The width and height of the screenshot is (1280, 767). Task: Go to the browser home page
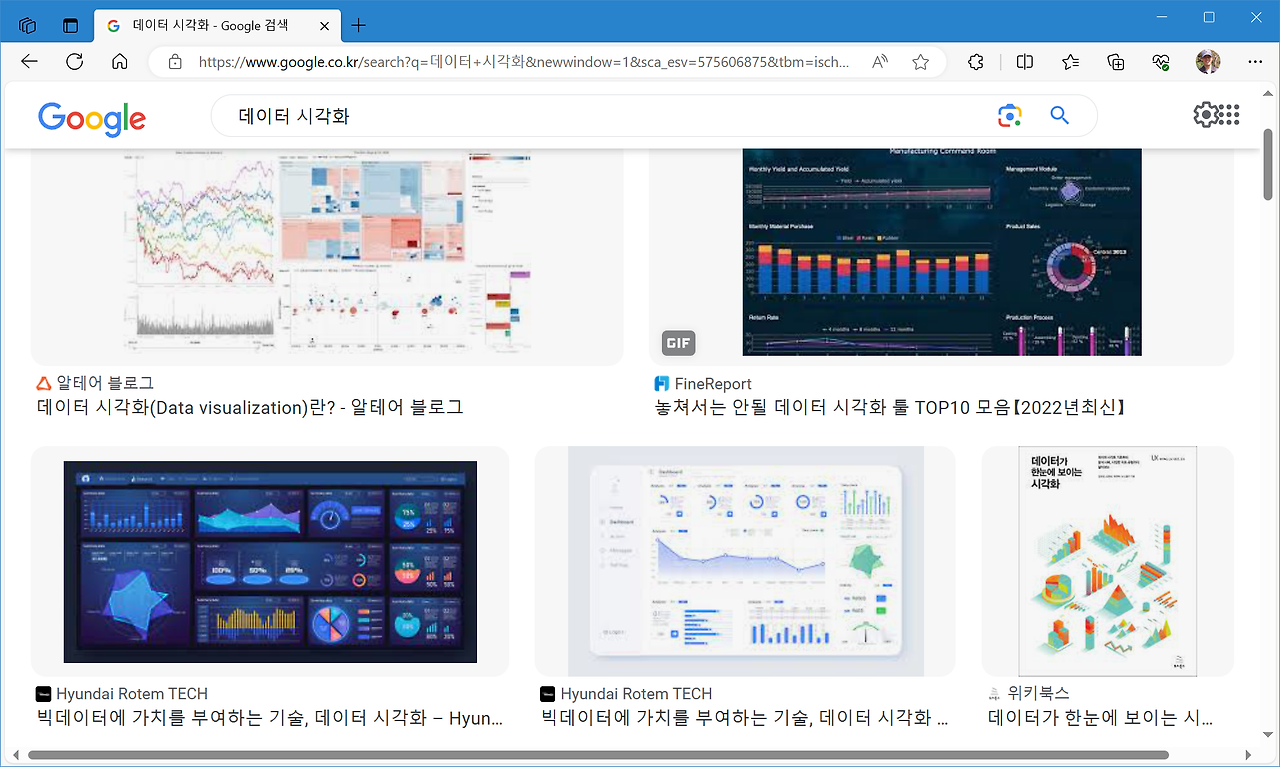[x=119, y=62]
